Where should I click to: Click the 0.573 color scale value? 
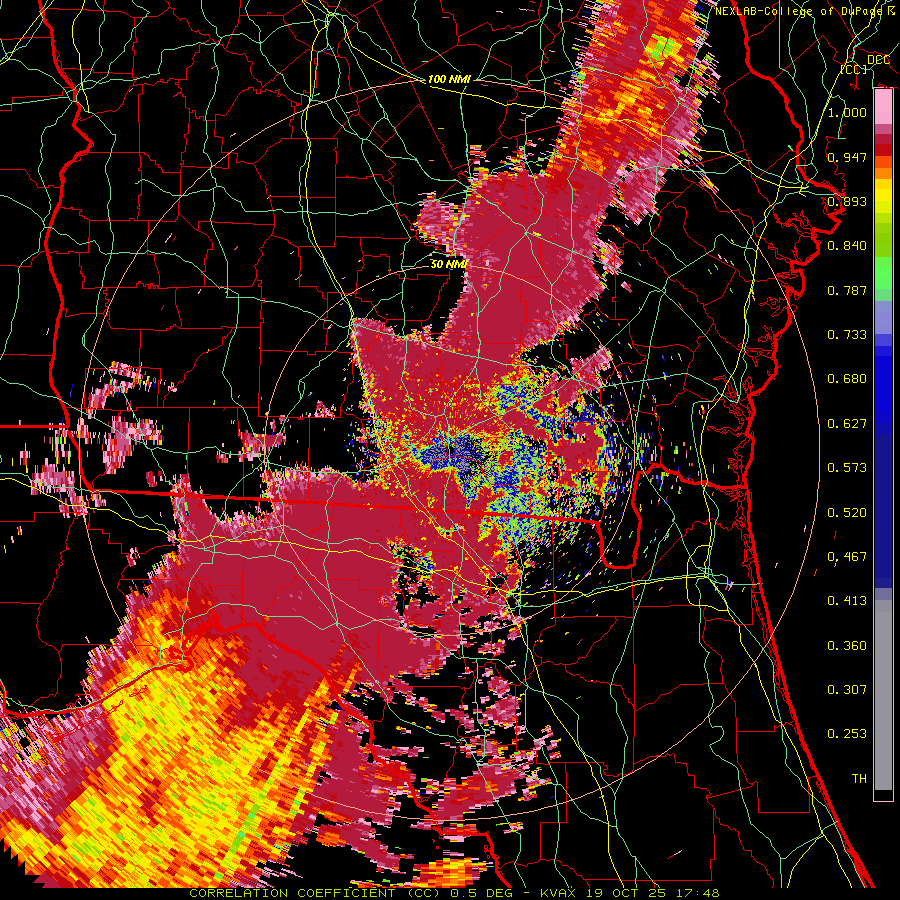click(847, 468)
